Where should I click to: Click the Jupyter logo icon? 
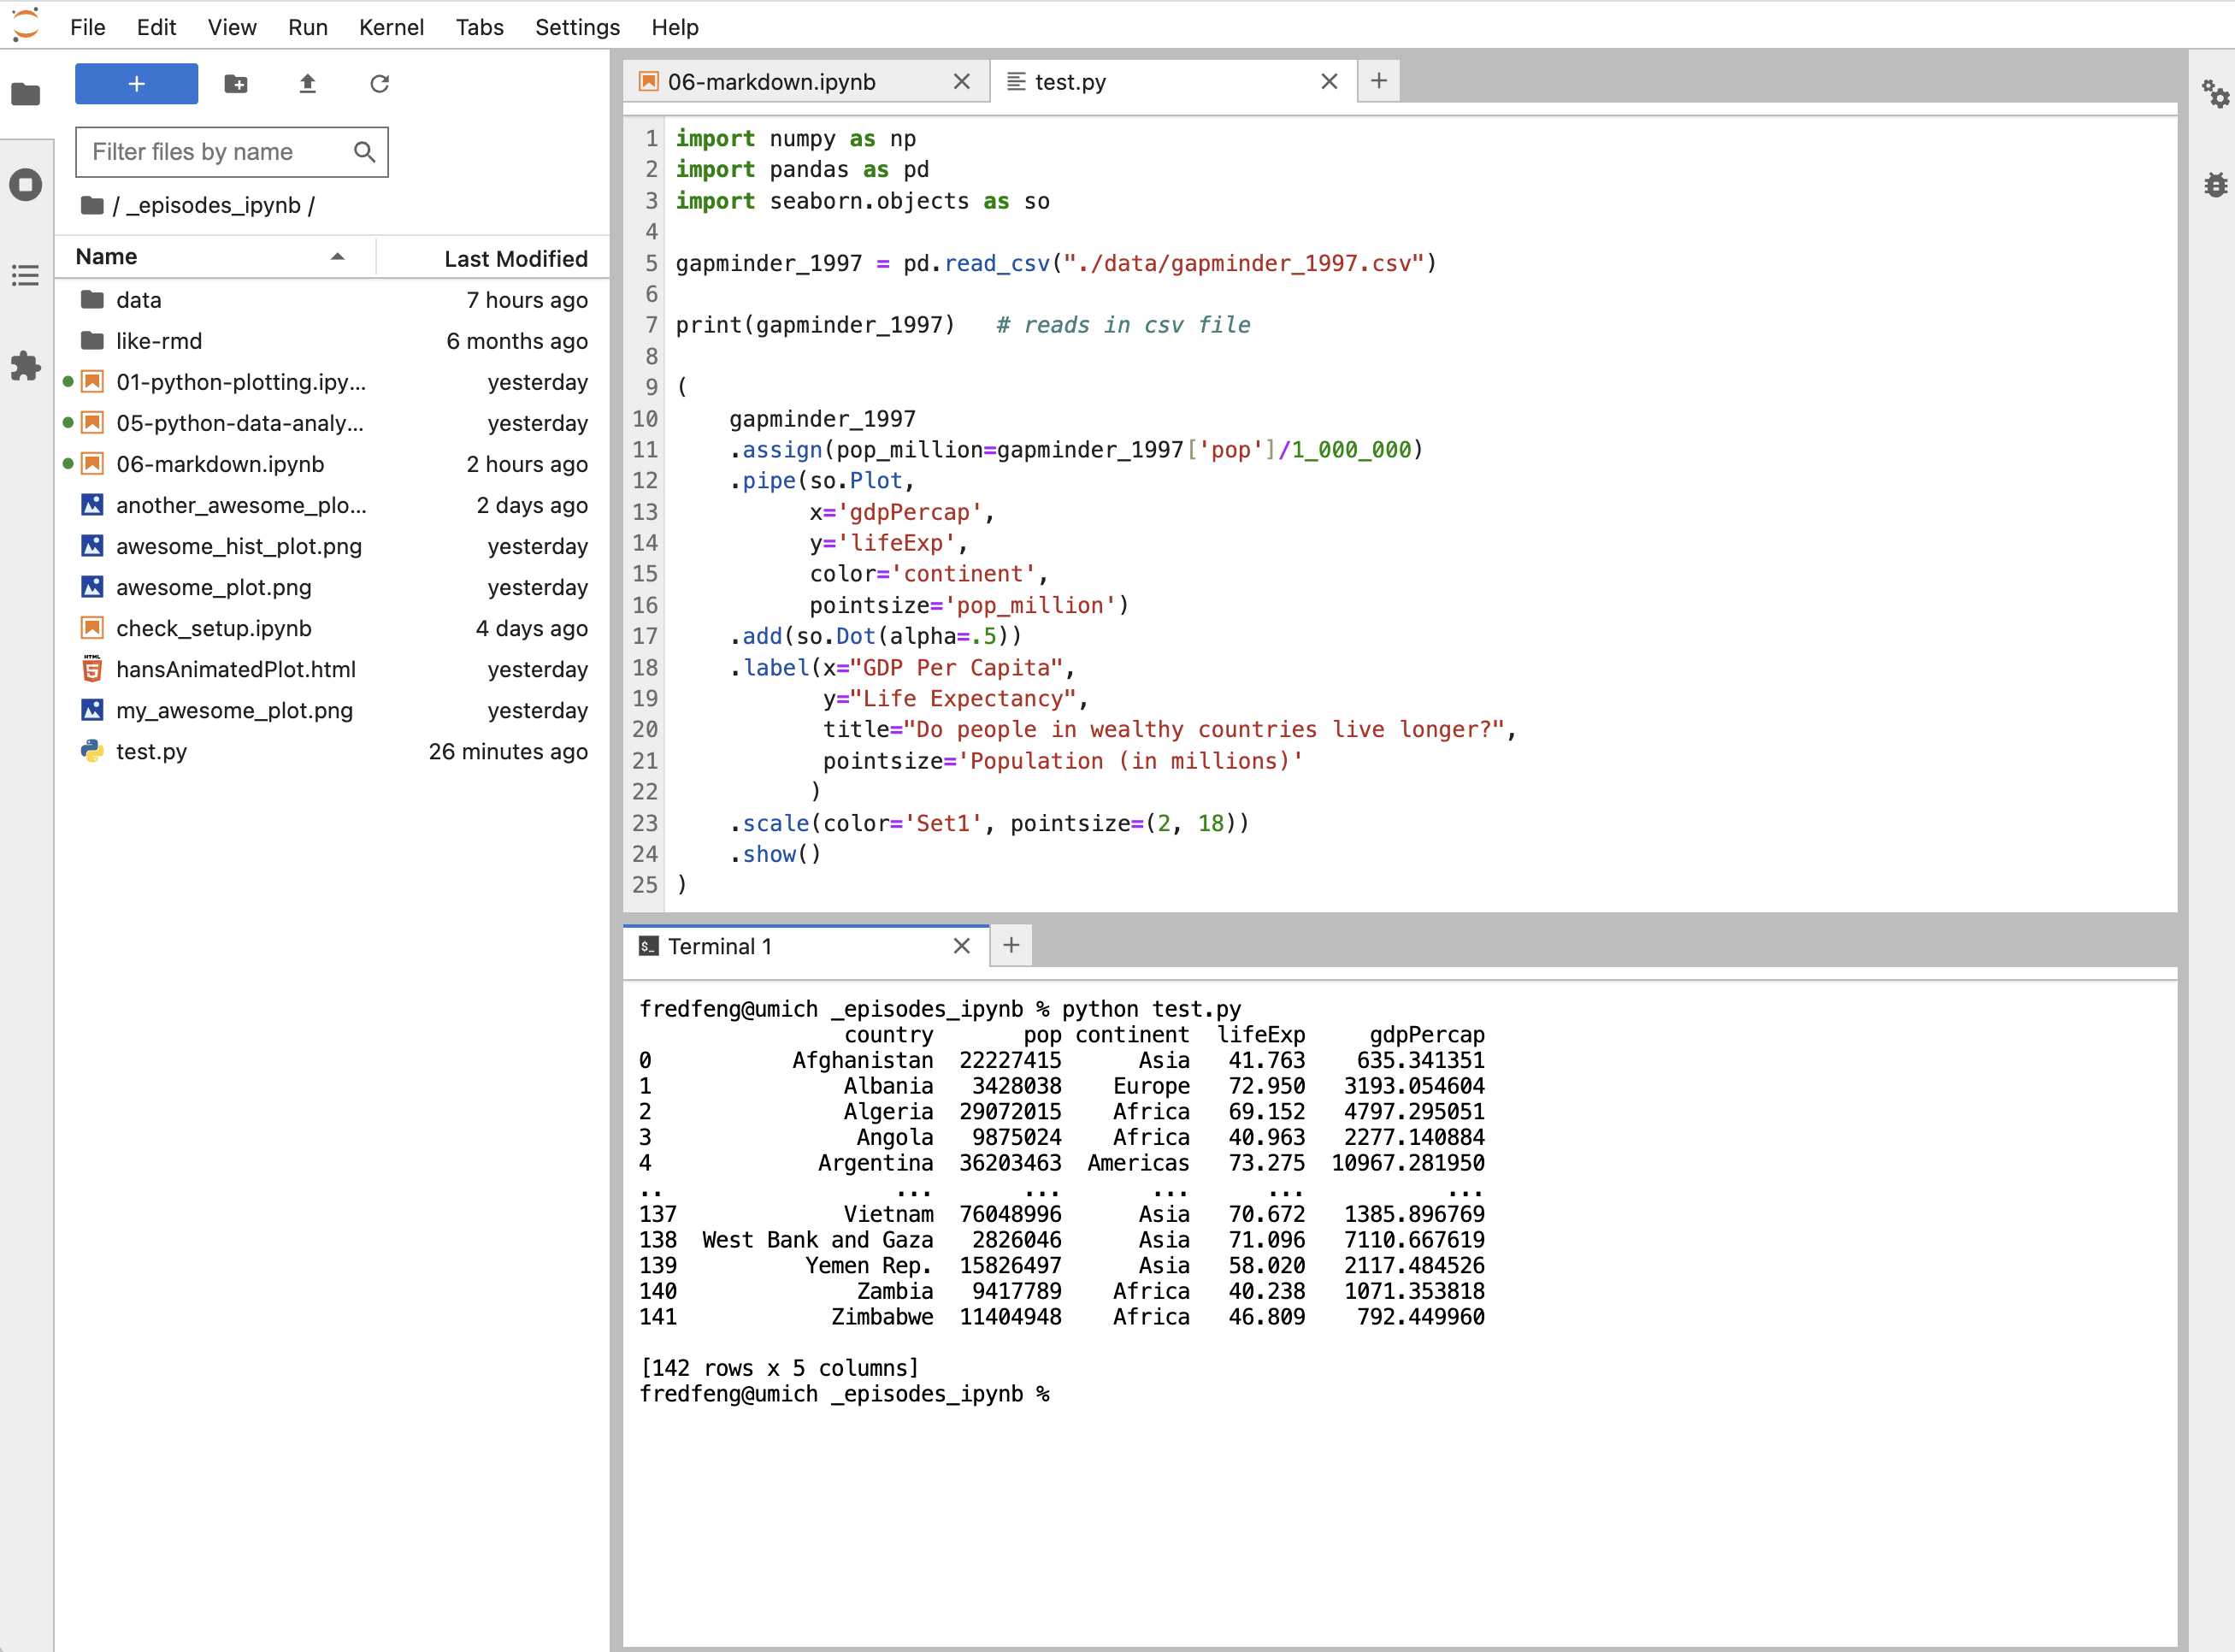(x=25, y=25)
